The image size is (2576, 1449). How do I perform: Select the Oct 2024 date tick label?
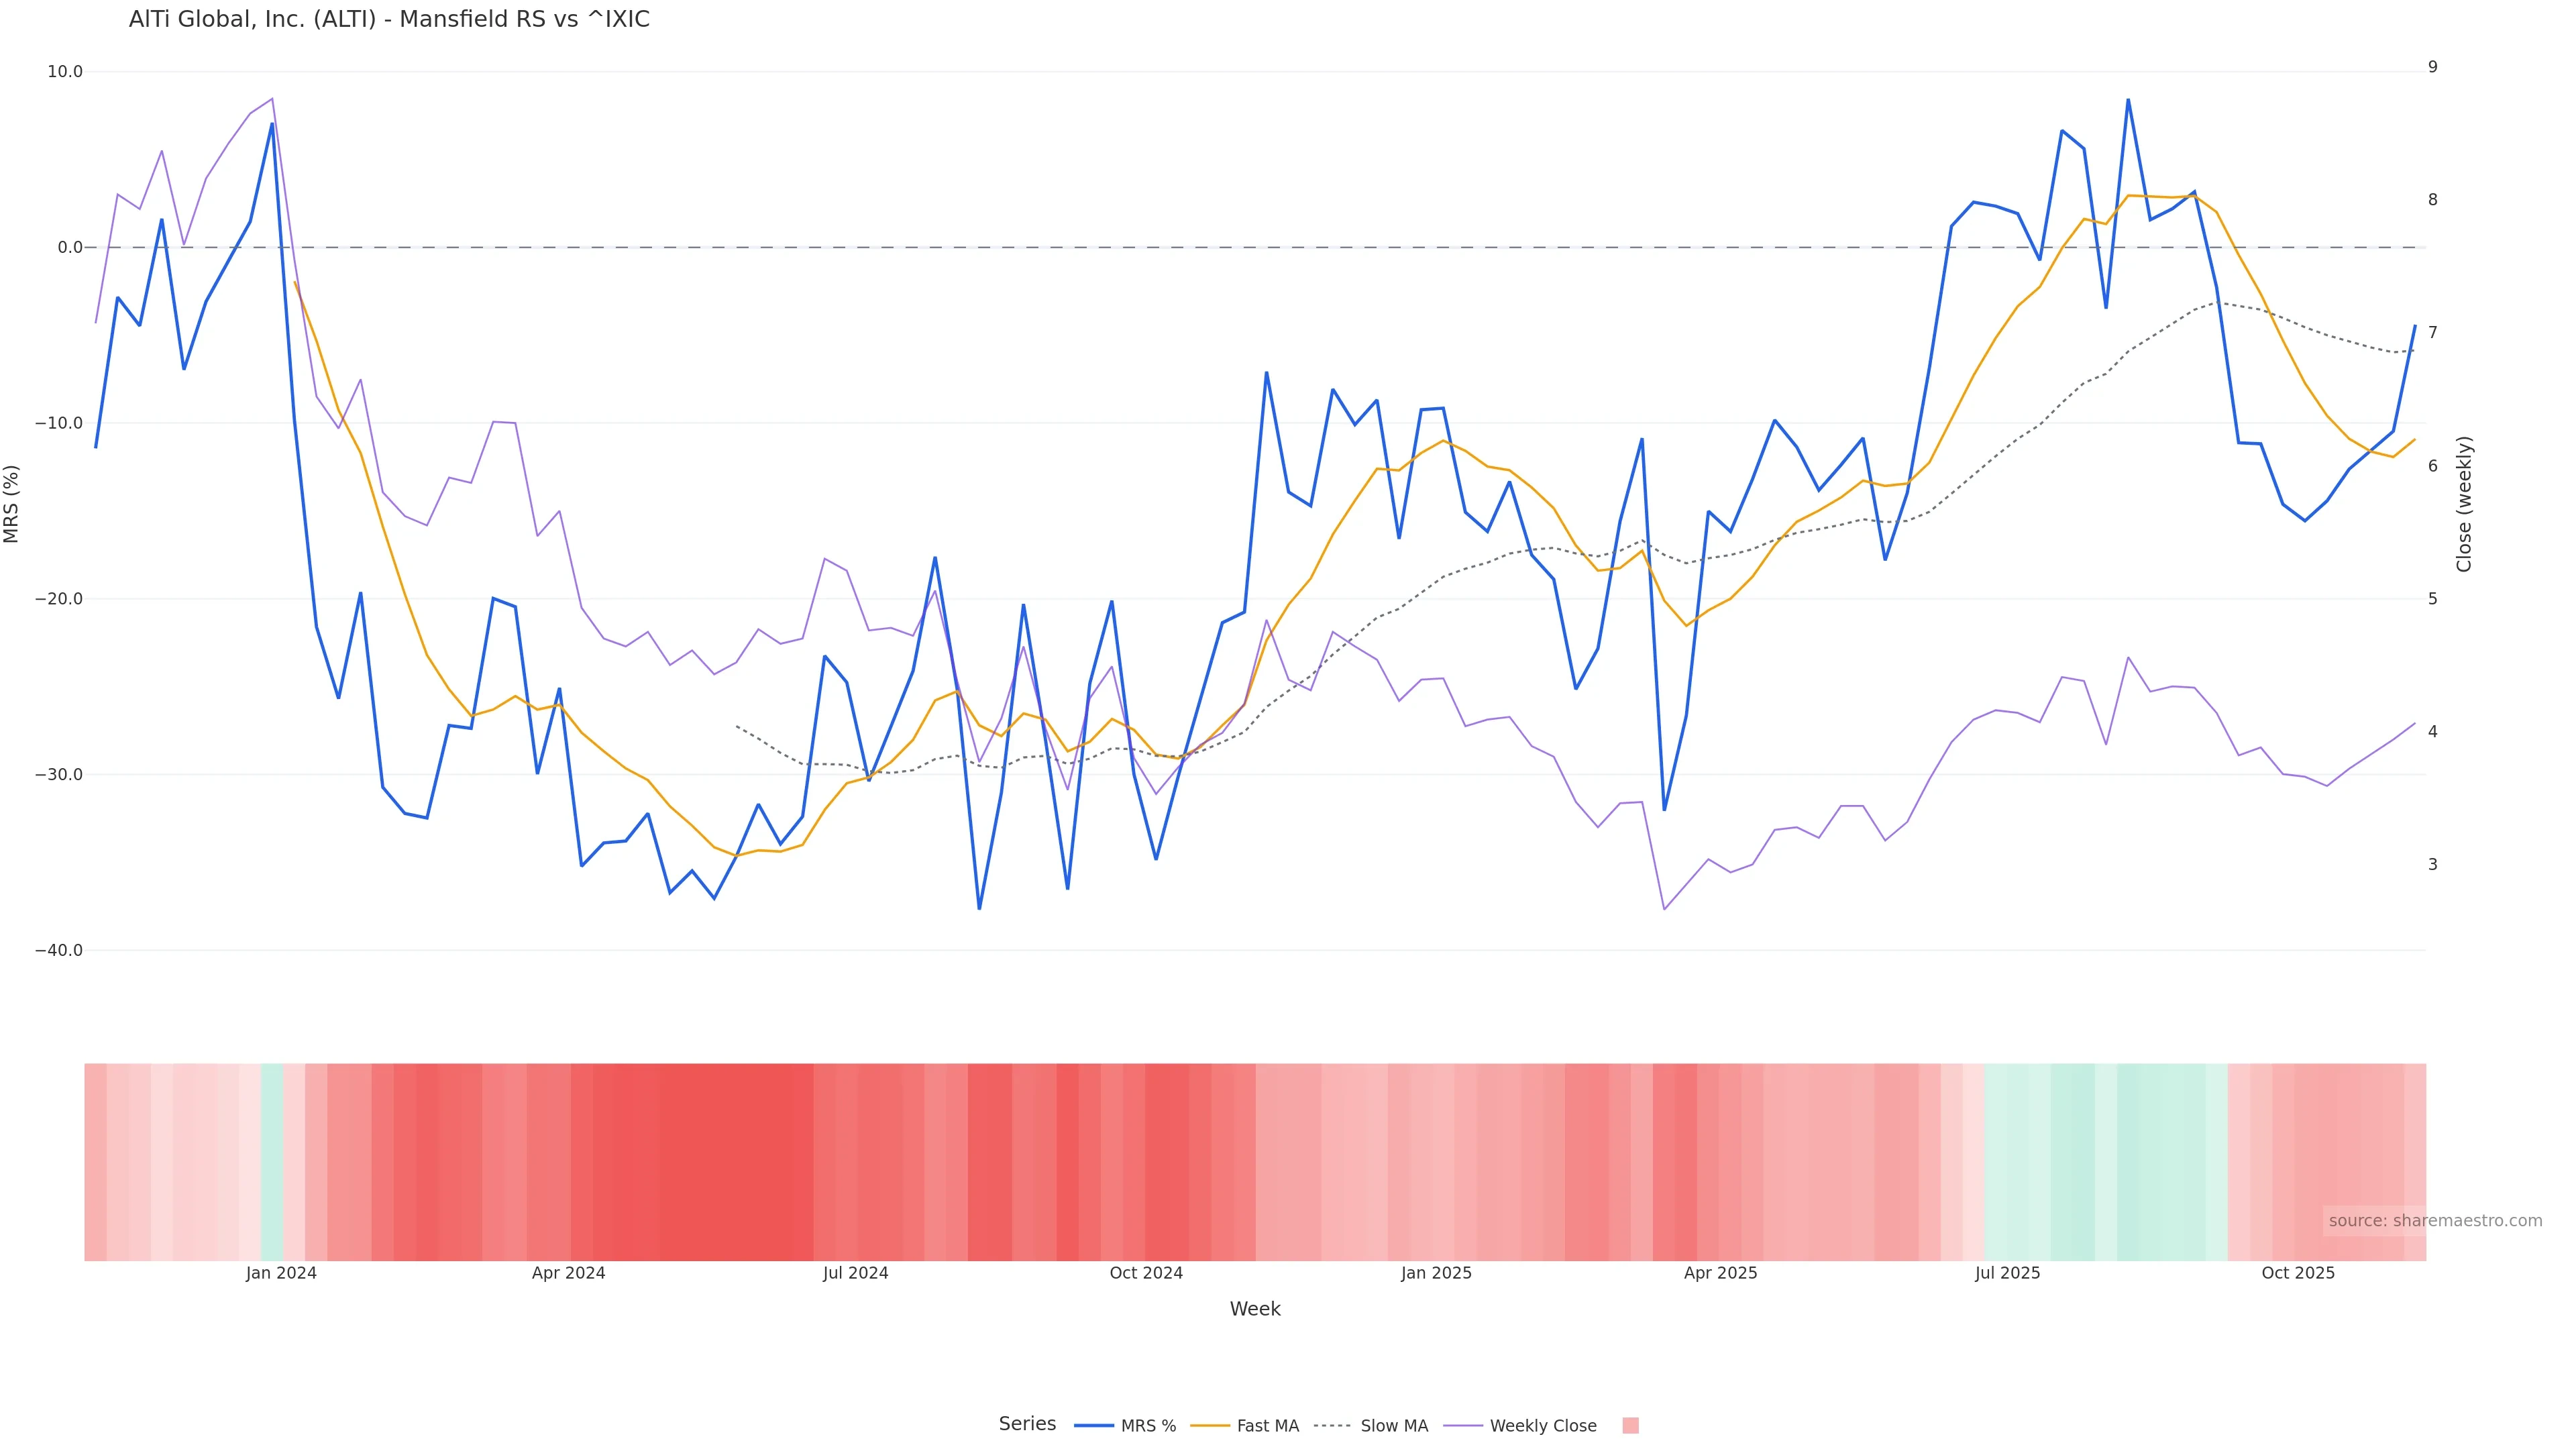[1146, 1273]
